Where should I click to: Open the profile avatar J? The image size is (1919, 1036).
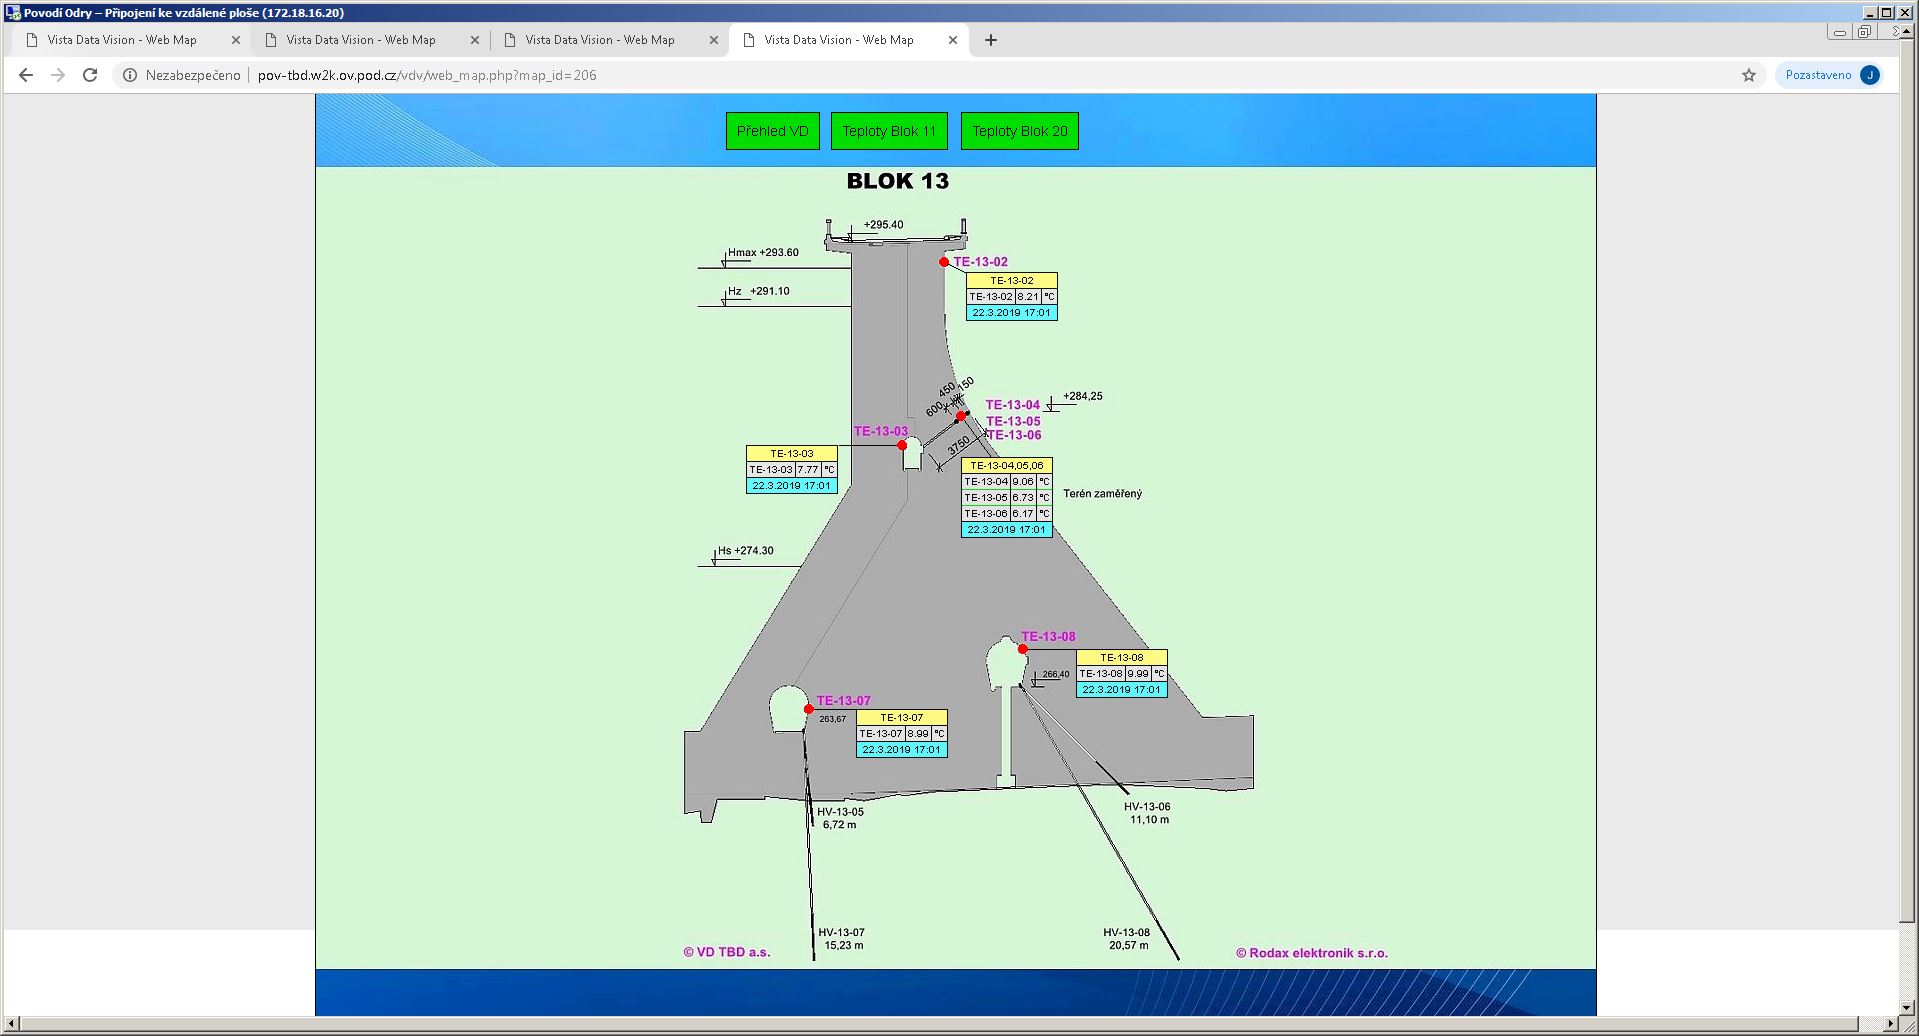(1870, 75)
